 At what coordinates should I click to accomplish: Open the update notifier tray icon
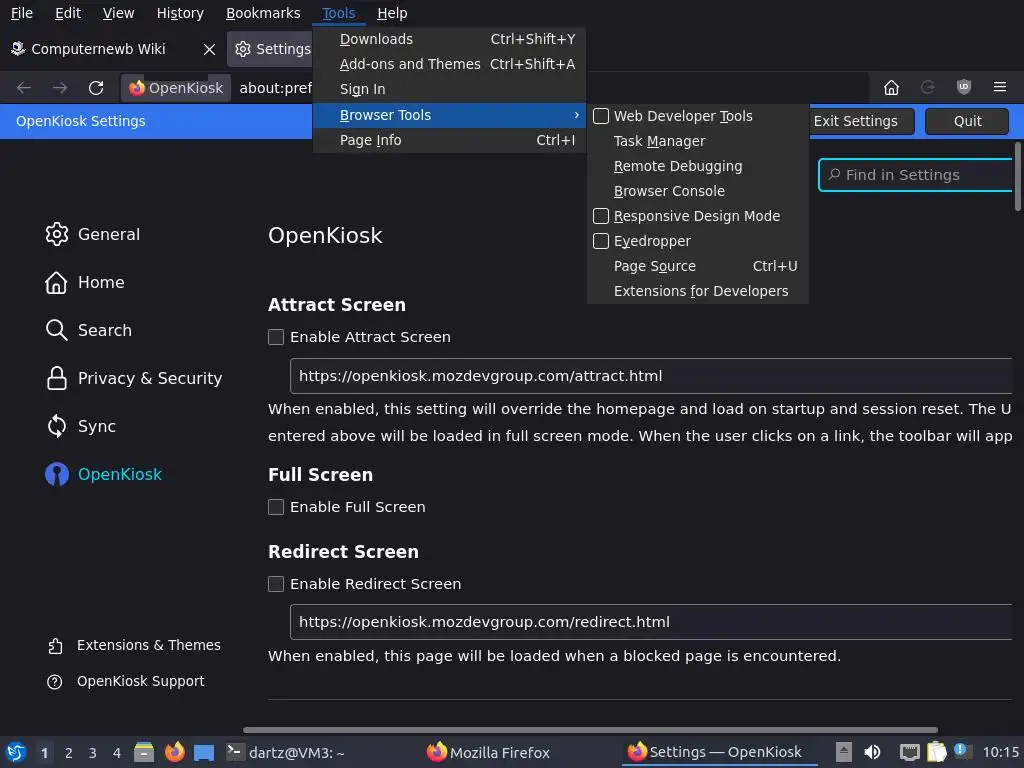[960, 751]
